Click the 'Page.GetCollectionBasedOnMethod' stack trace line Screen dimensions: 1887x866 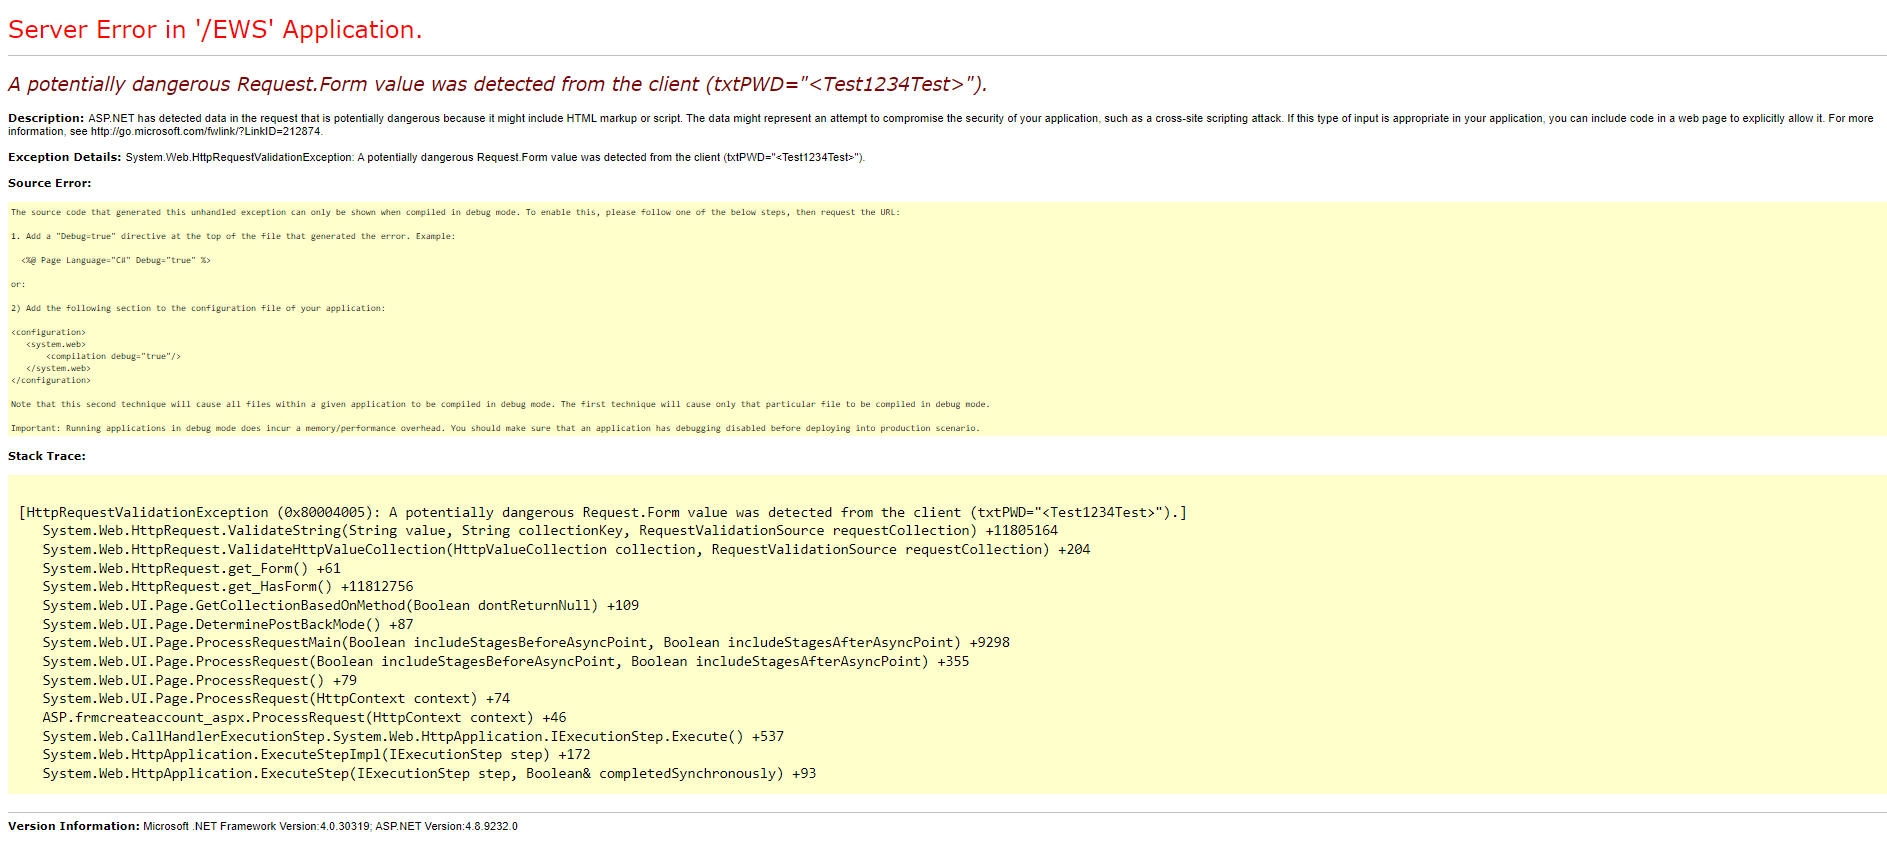[x=340, y=605]
